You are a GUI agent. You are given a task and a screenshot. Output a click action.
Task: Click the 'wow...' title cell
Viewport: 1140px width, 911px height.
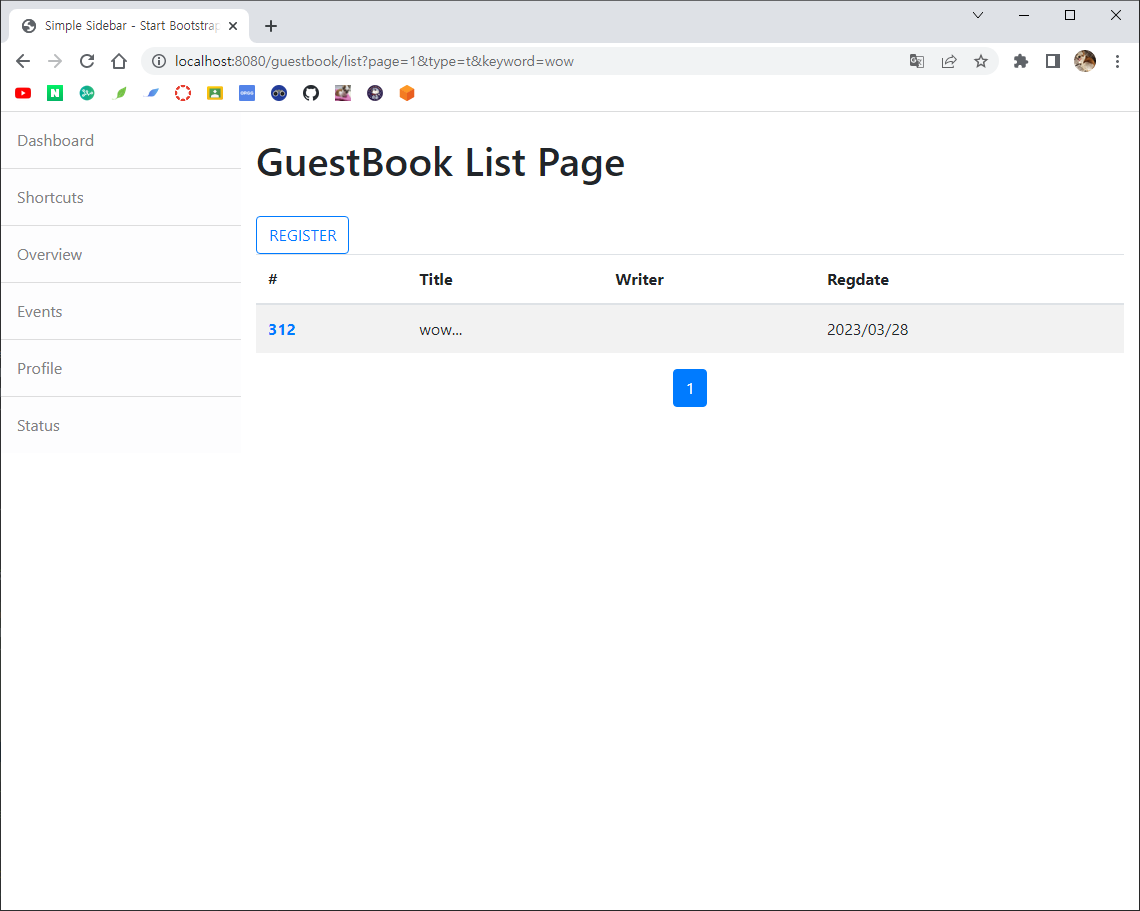(441, 330)
